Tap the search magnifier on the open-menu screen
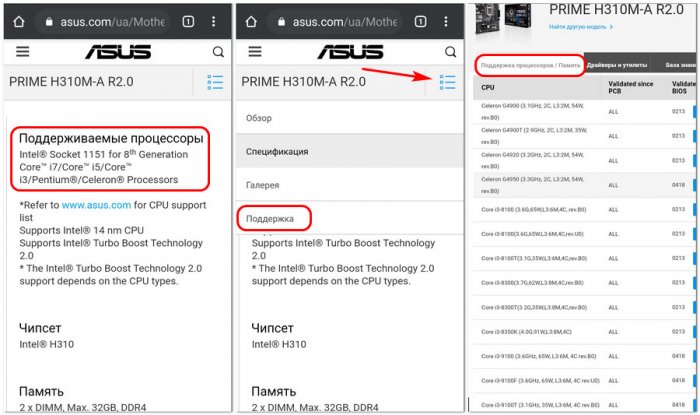Viewport: 700px width, 415px height. (x=450, y=52)
